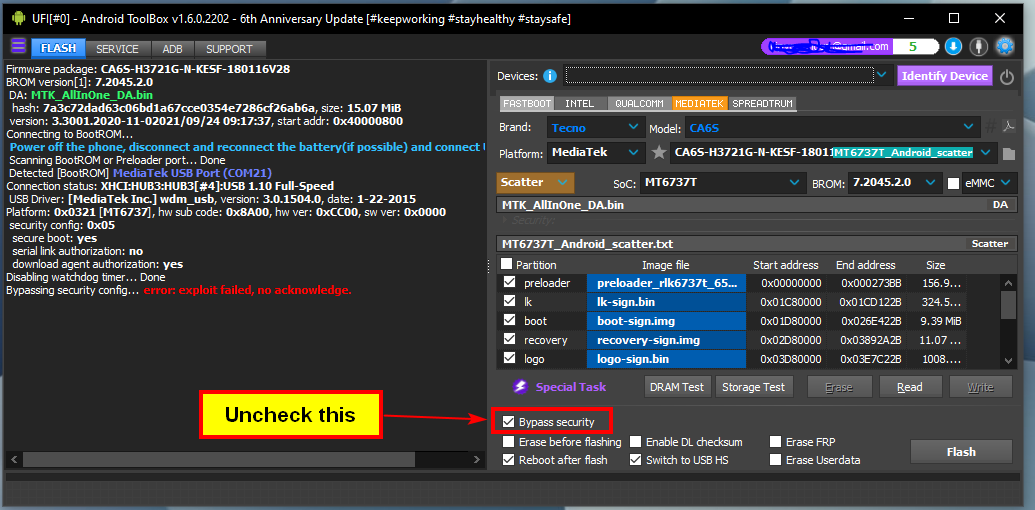Uncheck the recovery partition checkbox
Image resolution: width=1035 pixels, height=510 pixels.
pos(510,340)
